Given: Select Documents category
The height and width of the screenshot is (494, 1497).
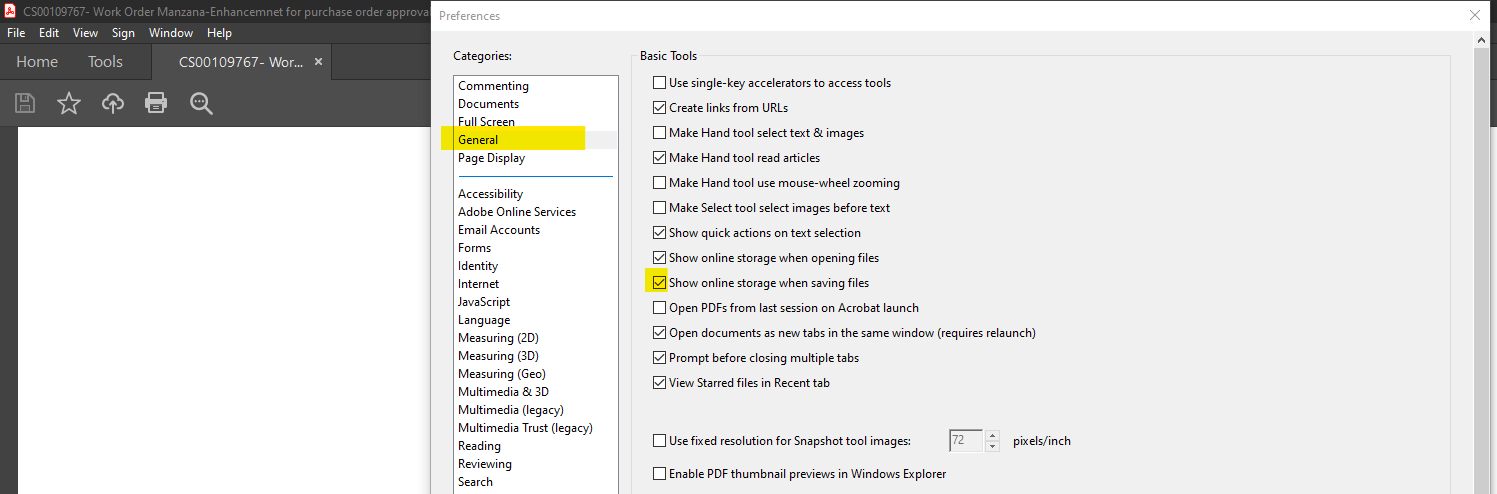Looking at the screenshot, I should click(x=488, y=104).
